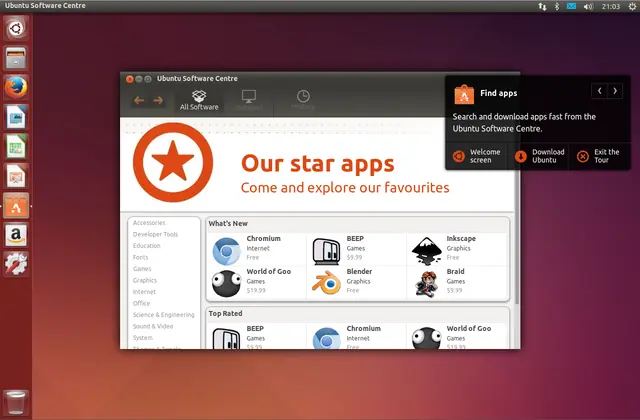Viewport: 640px width, 420px height.
Task: Launch Firefox from the launcher
Action: click(x=16, y=87)
